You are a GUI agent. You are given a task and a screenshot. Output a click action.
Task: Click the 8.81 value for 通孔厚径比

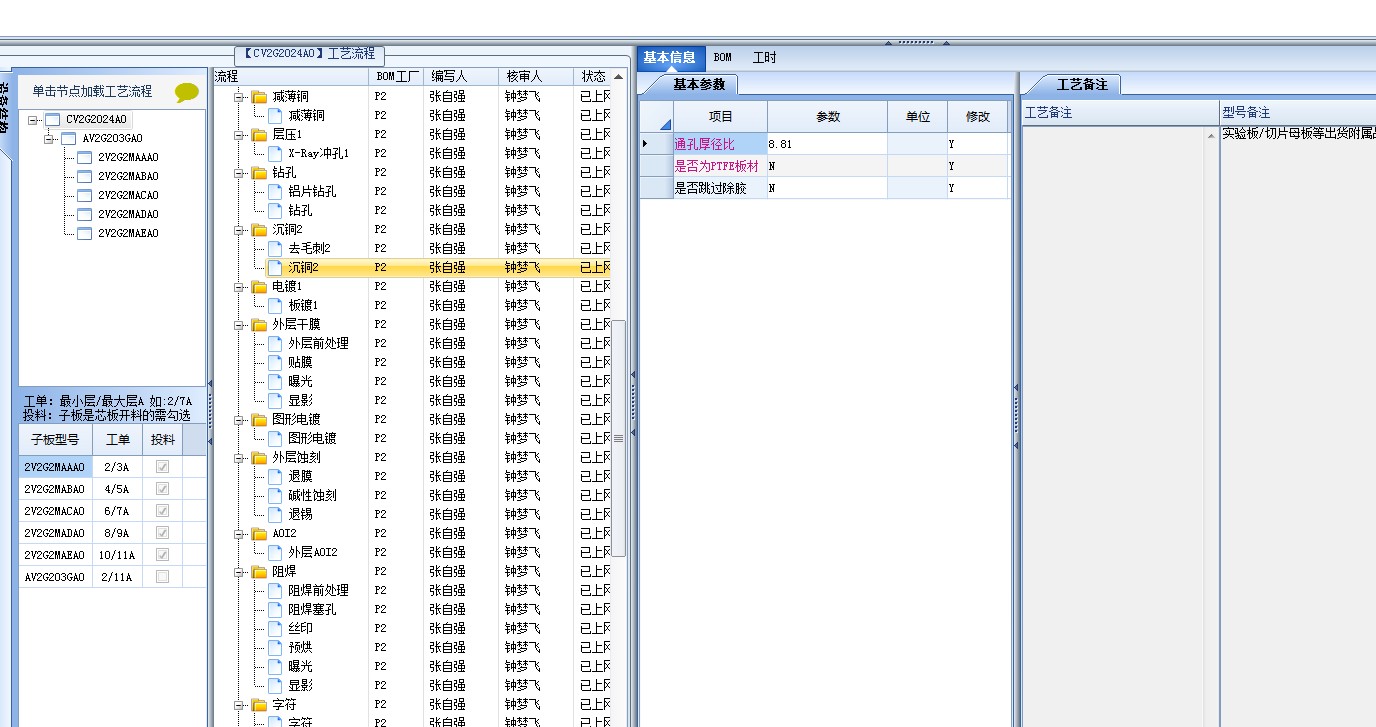click(827, 145)
